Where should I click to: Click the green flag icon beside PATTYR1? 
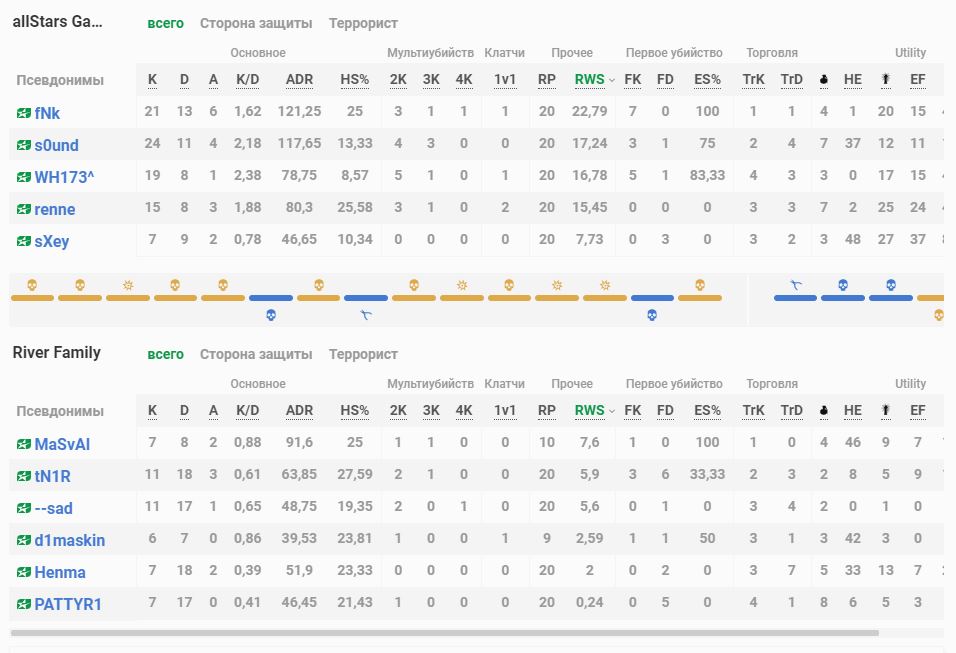tap(24, 604)
